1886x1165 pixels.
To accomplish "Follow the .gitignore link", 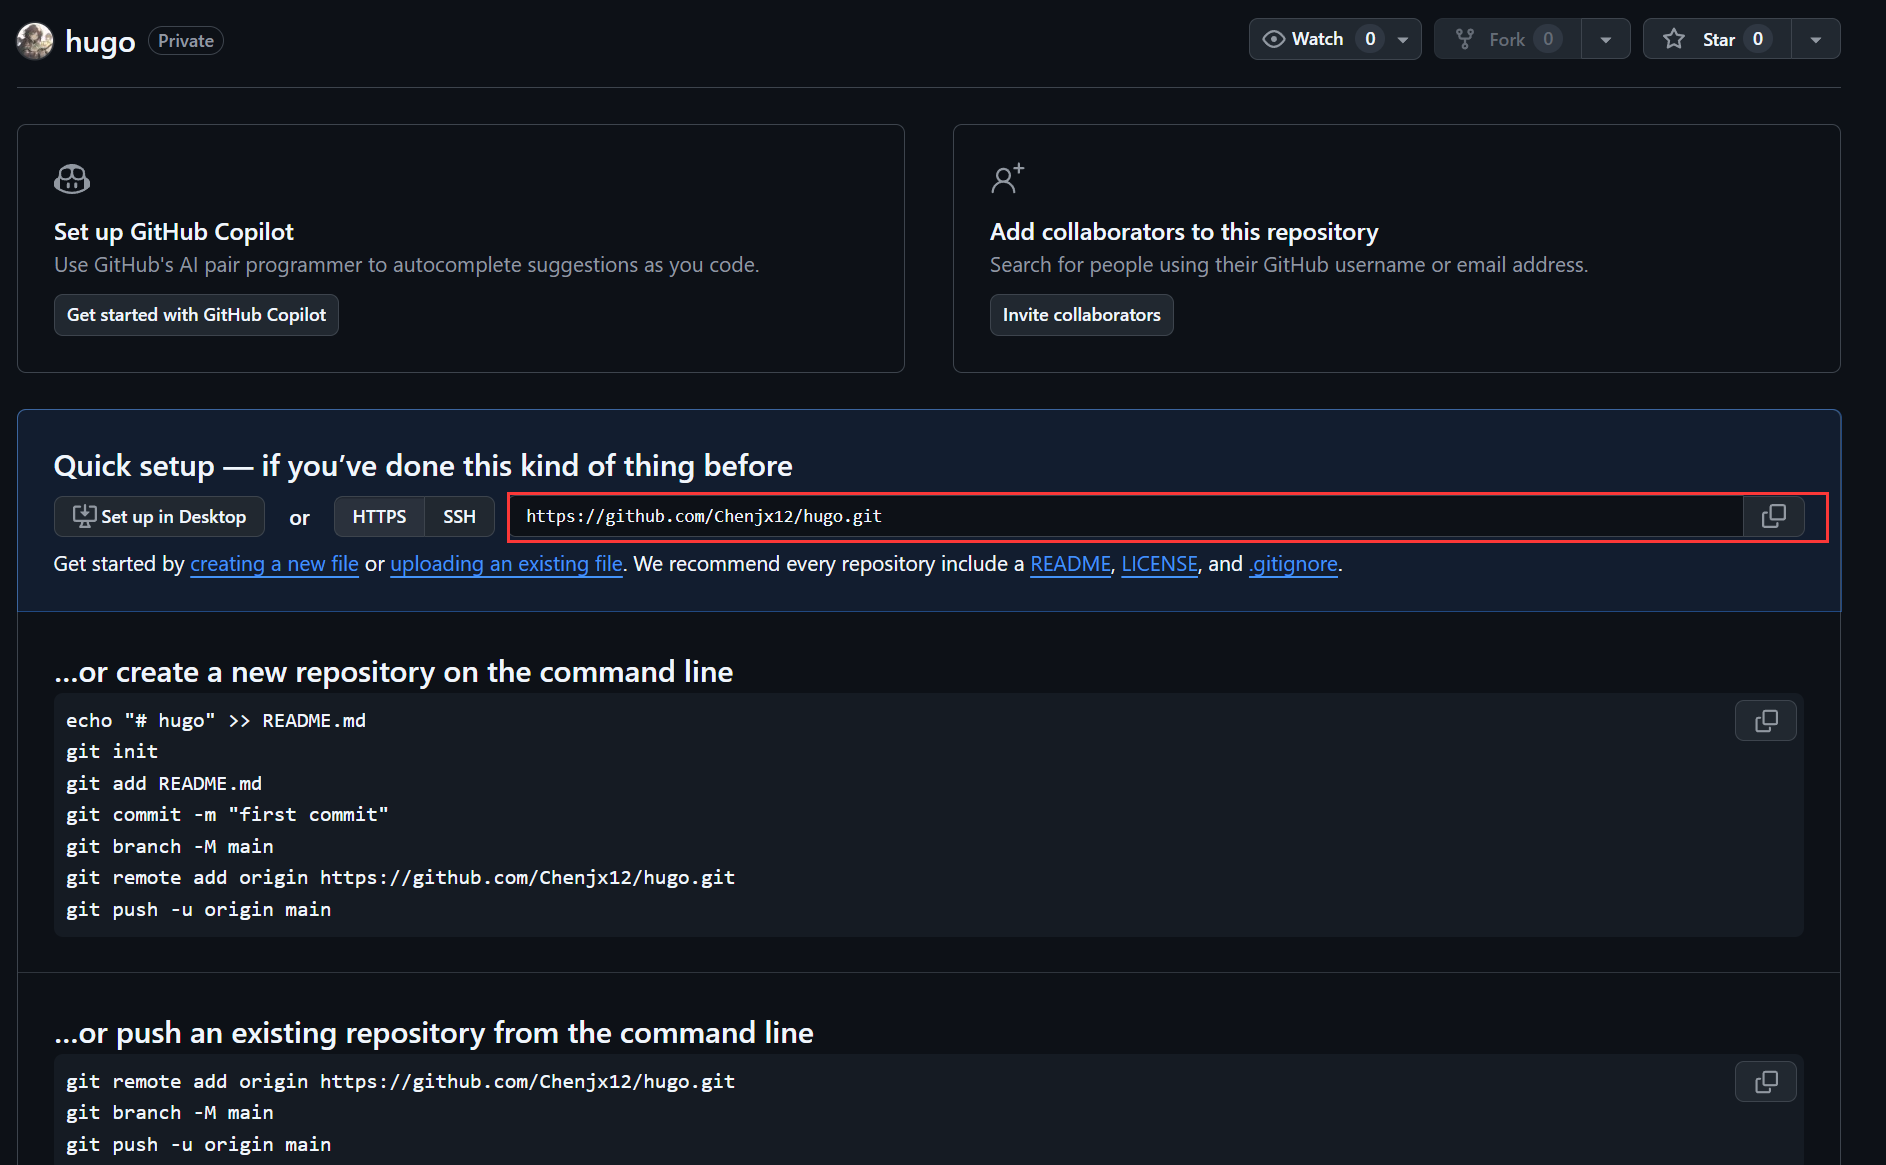I will tap(1293, 564).
